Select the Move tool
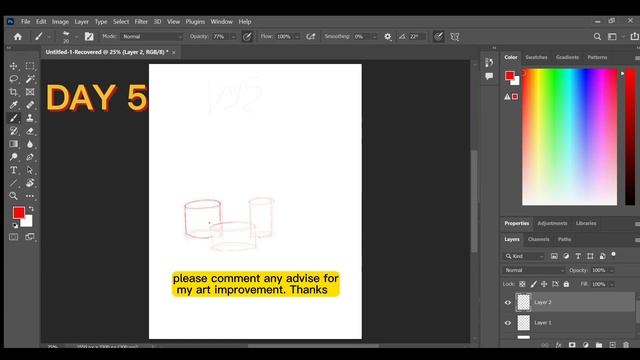This screenshot has width=640, height=360. click(13, 66)
